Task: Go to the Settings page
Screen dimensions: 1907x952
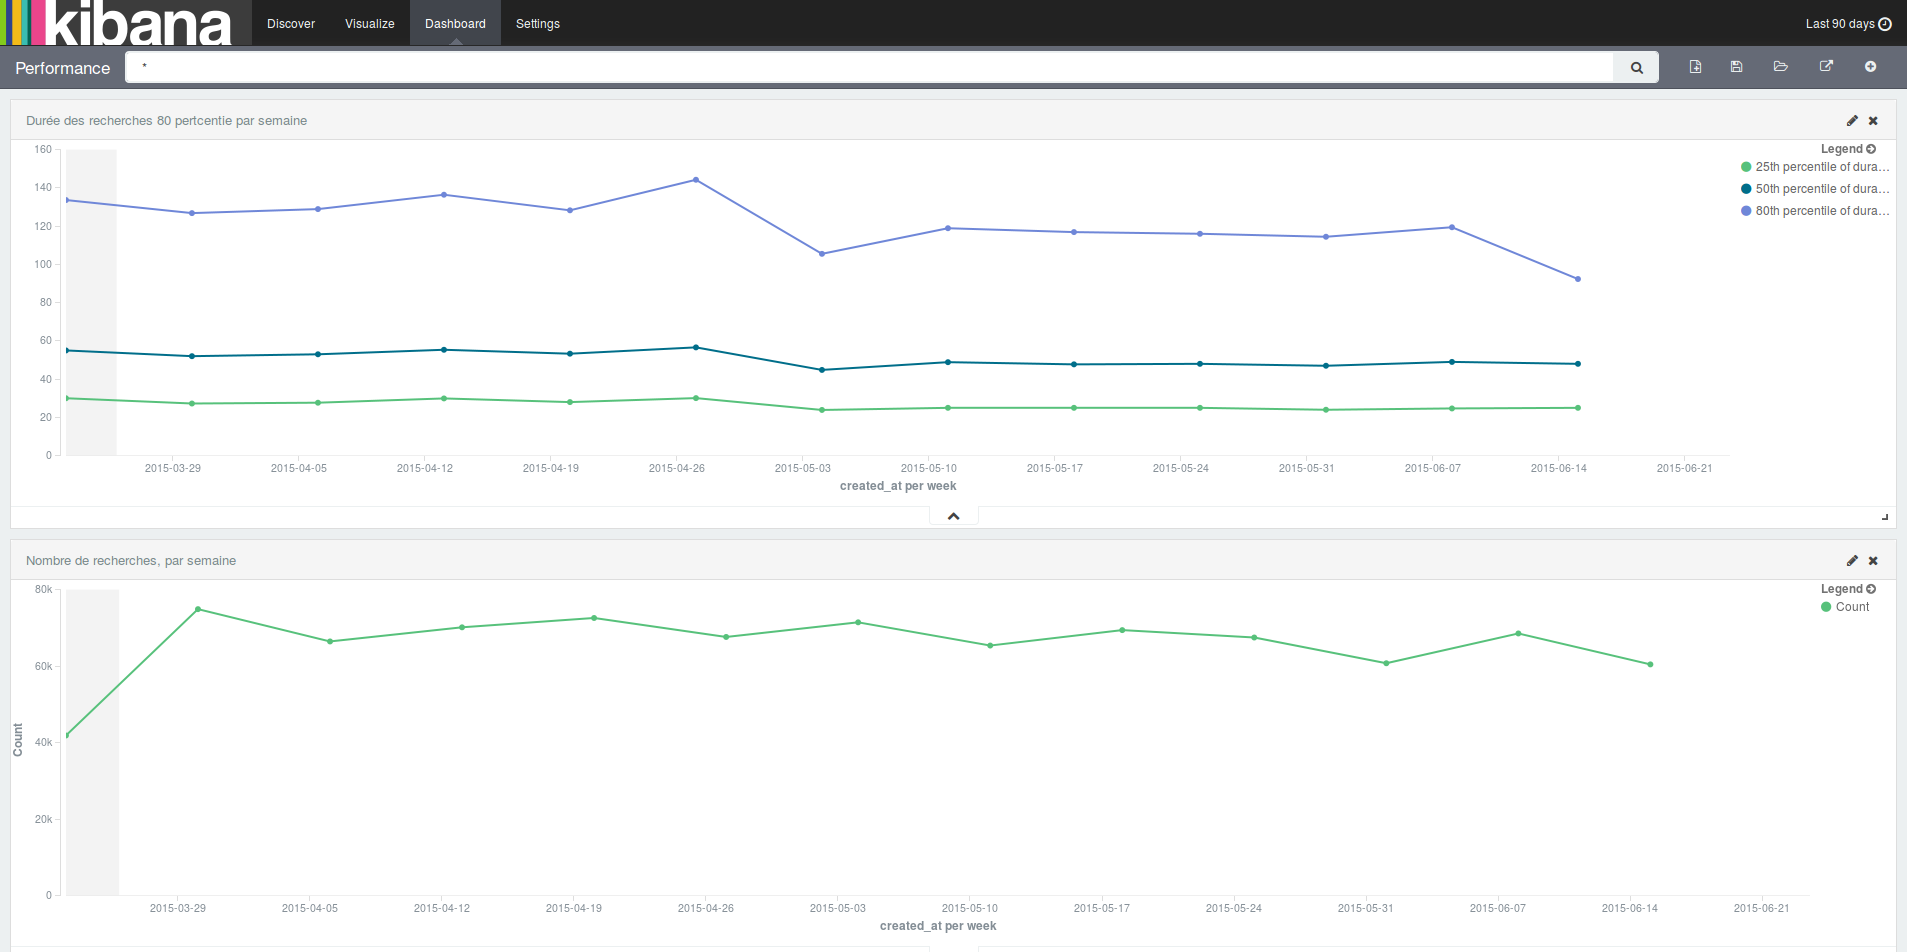Action: (537, 24)
